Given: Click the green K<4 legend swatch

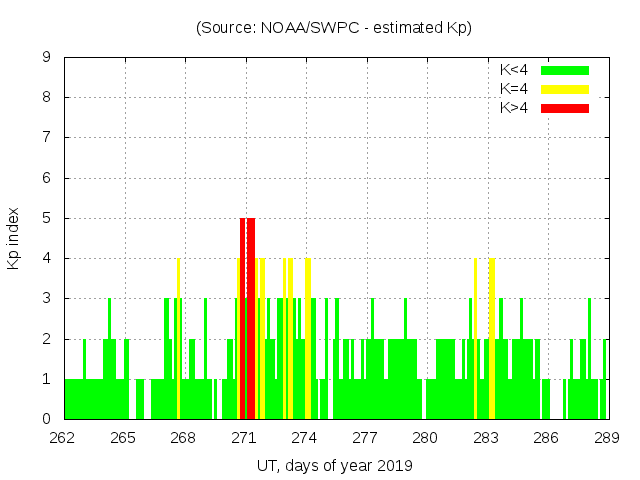Looking at the screenshot, I should click(565, 70).
